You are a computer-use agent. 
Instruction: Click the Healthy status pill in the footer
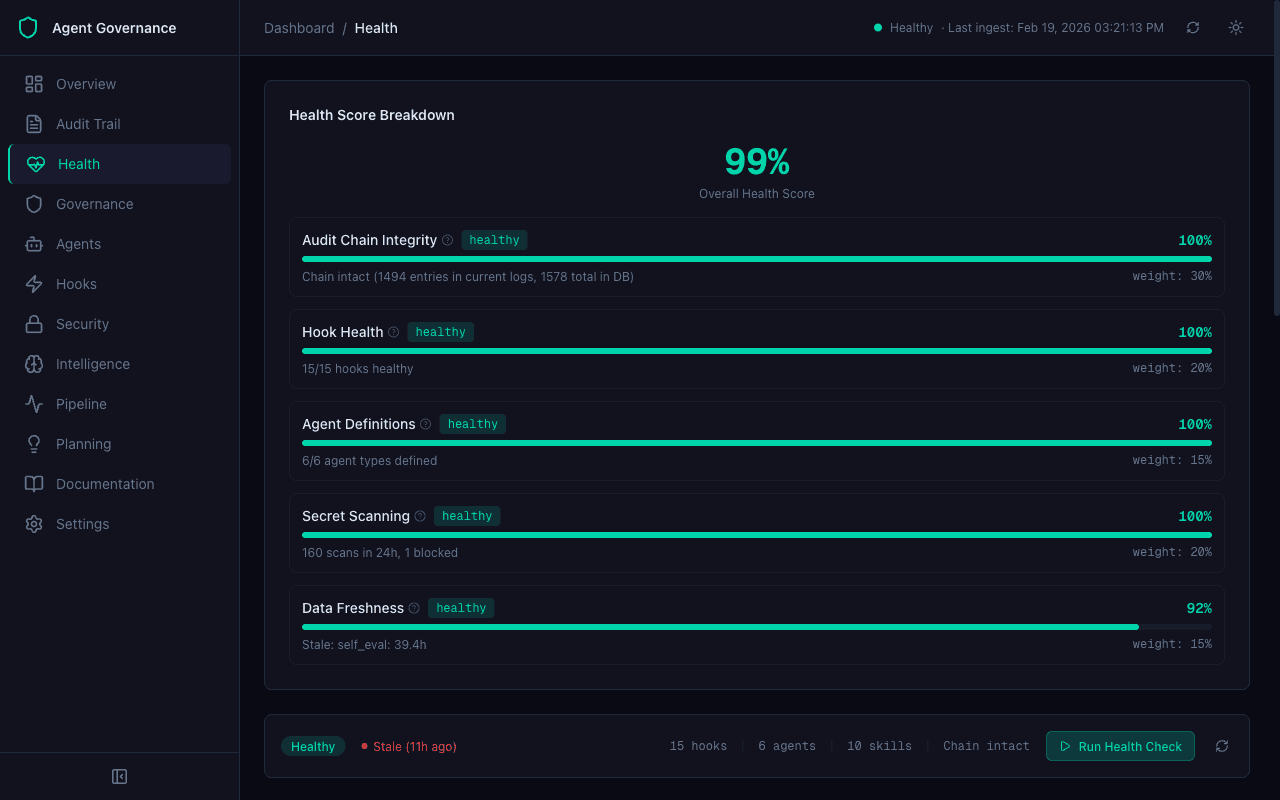(313, 746)
